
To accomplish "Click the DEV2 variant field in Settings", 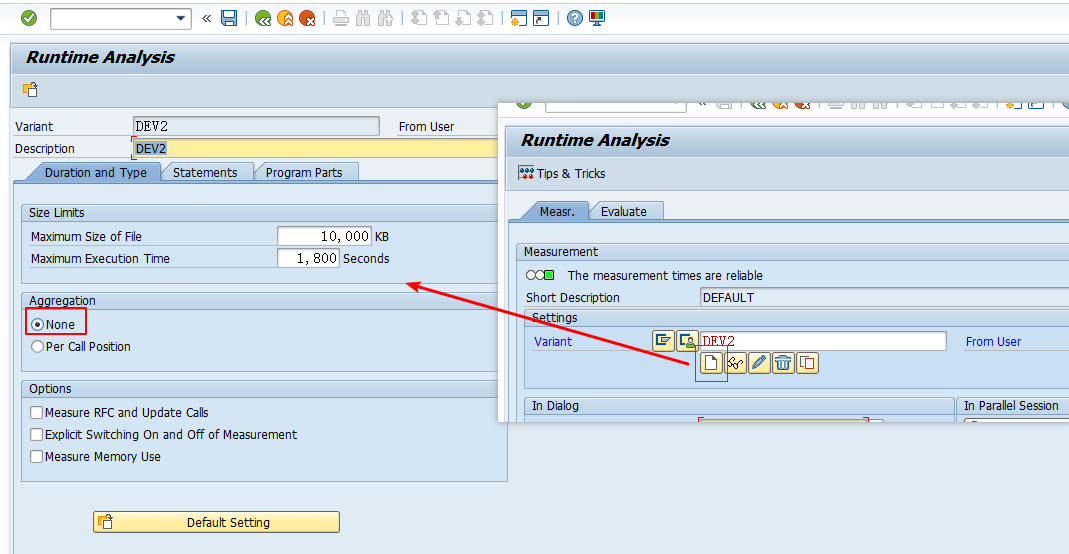I will click(823, 341).
